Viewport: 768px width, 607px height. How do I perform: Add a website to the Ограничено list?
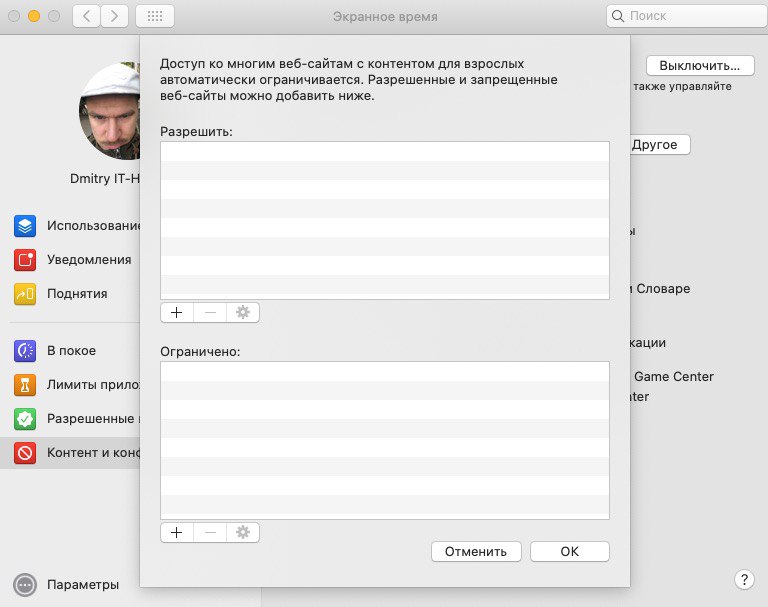click(177, 532)
